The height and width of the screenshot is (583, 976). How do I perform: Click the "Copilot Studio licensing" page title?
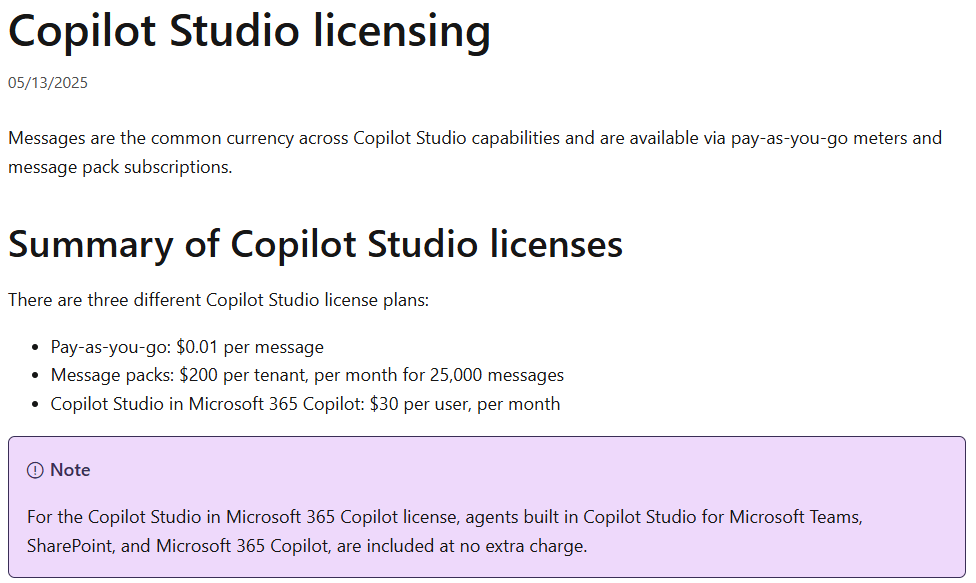(249, 31)
